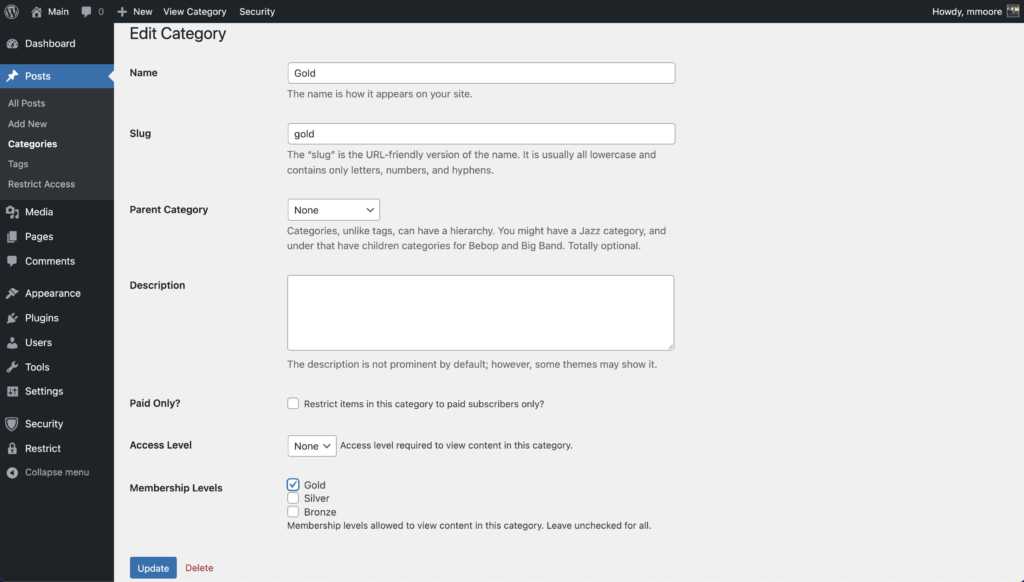Click the Posts pushpin icon
Image resolution: width=1024 pixels, height=582 pixels.
[12, 76]
